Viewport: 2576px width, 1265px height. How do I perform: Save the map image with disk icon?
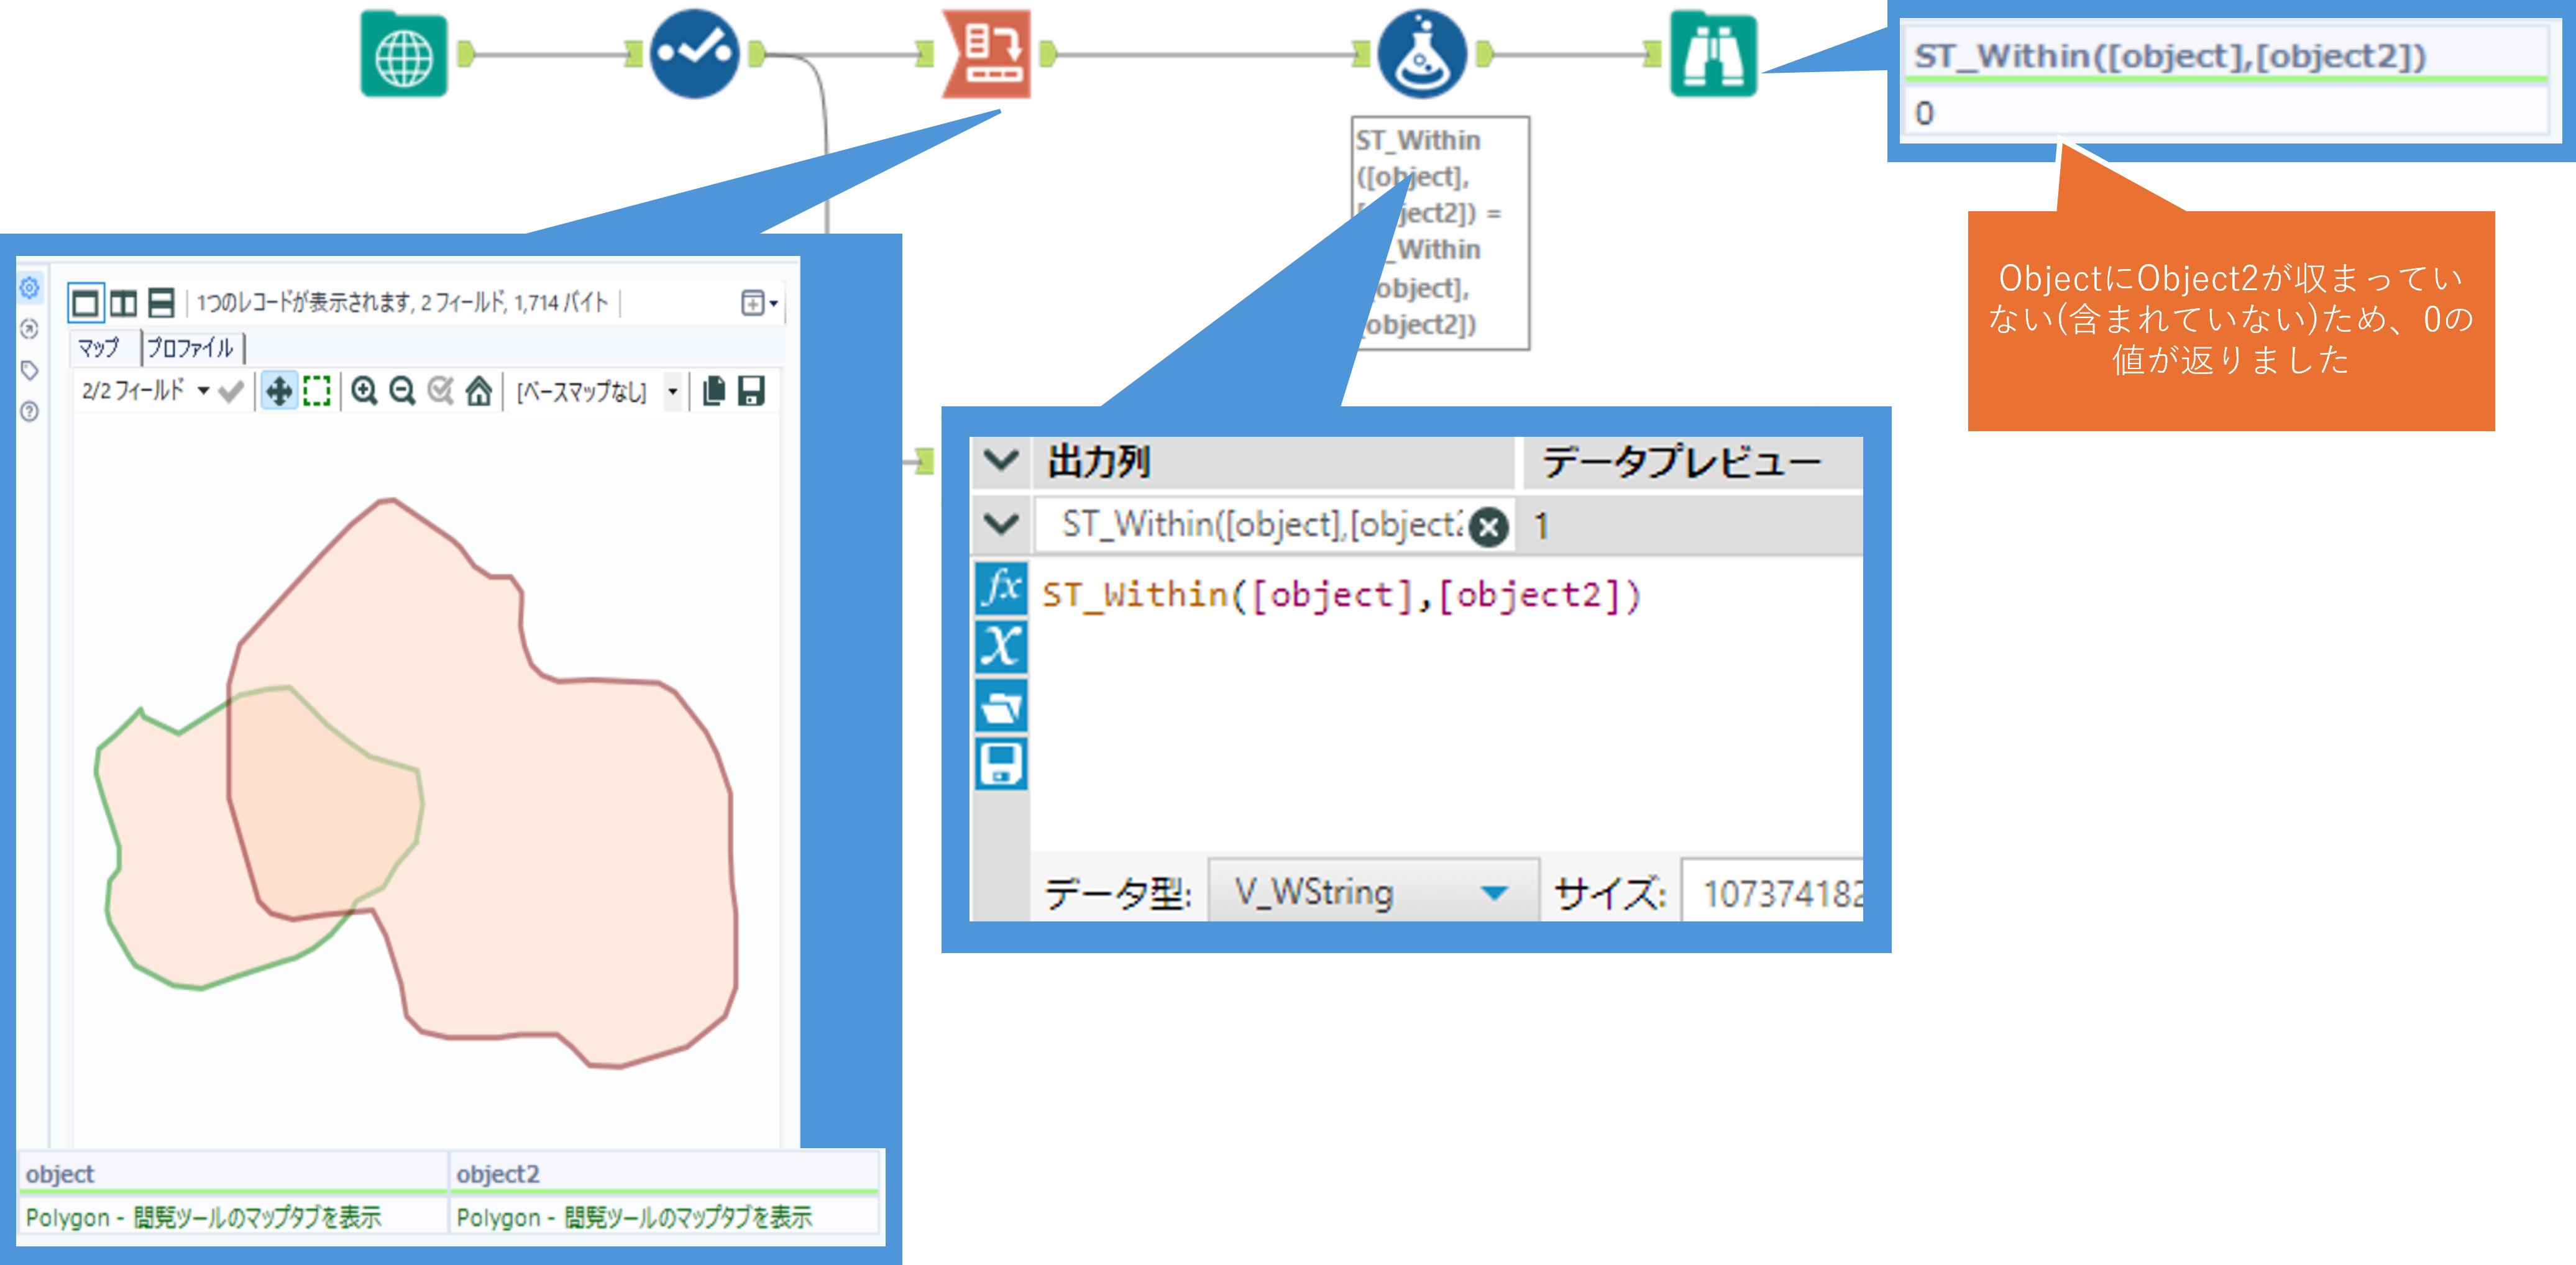pyautogui.click(x=751, y=391)
